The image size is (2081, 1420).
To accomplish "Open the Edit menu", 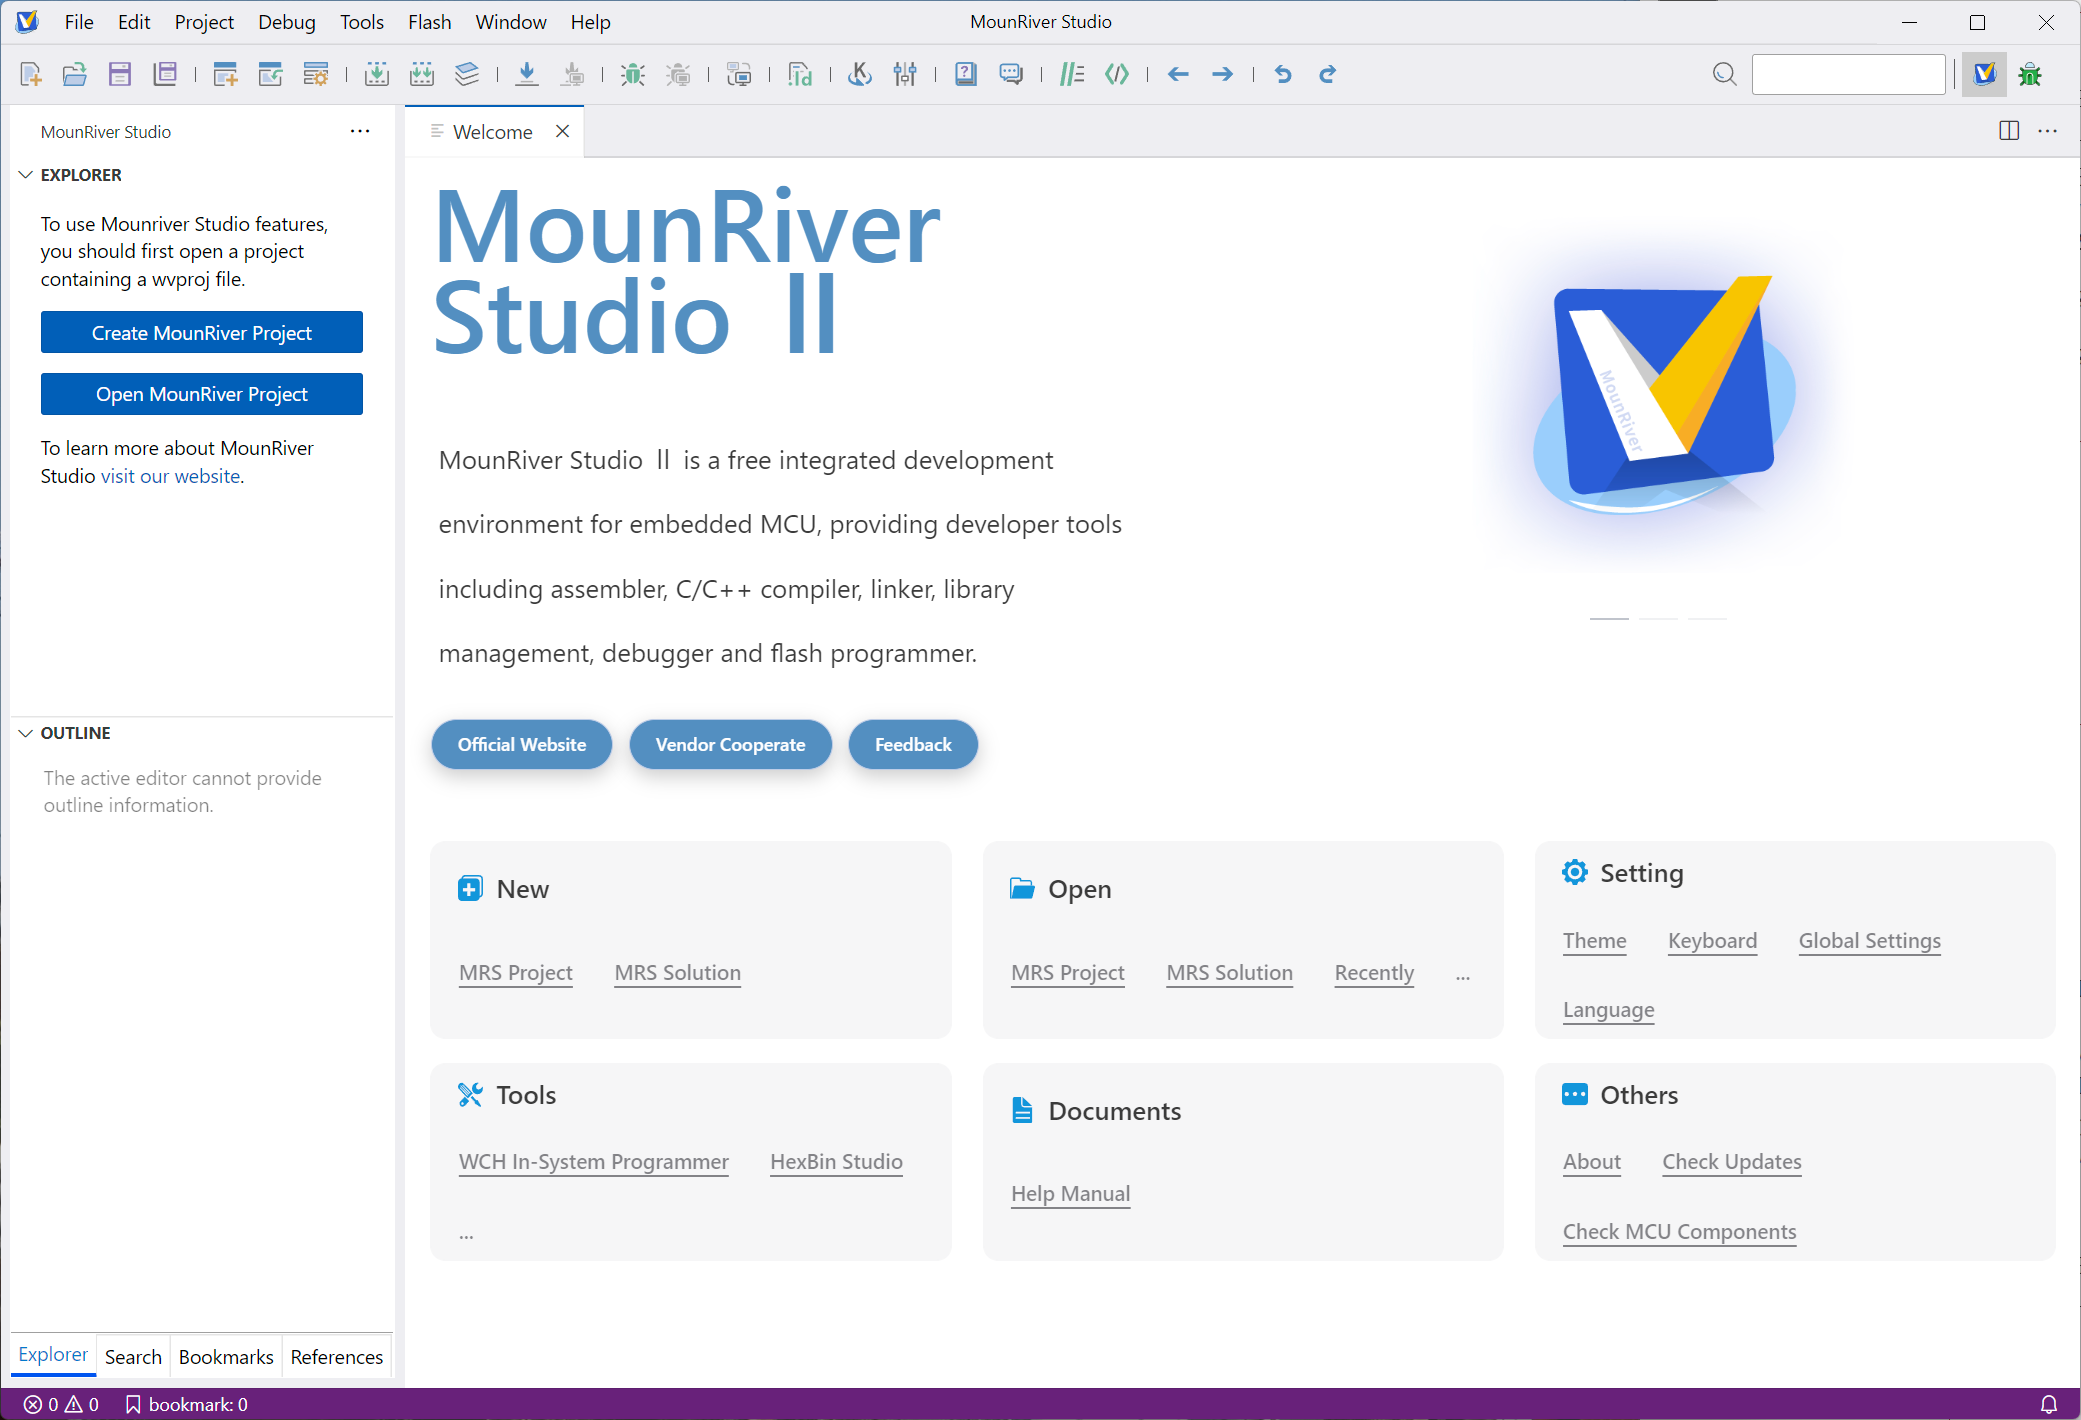I will [x=134, y=22].
